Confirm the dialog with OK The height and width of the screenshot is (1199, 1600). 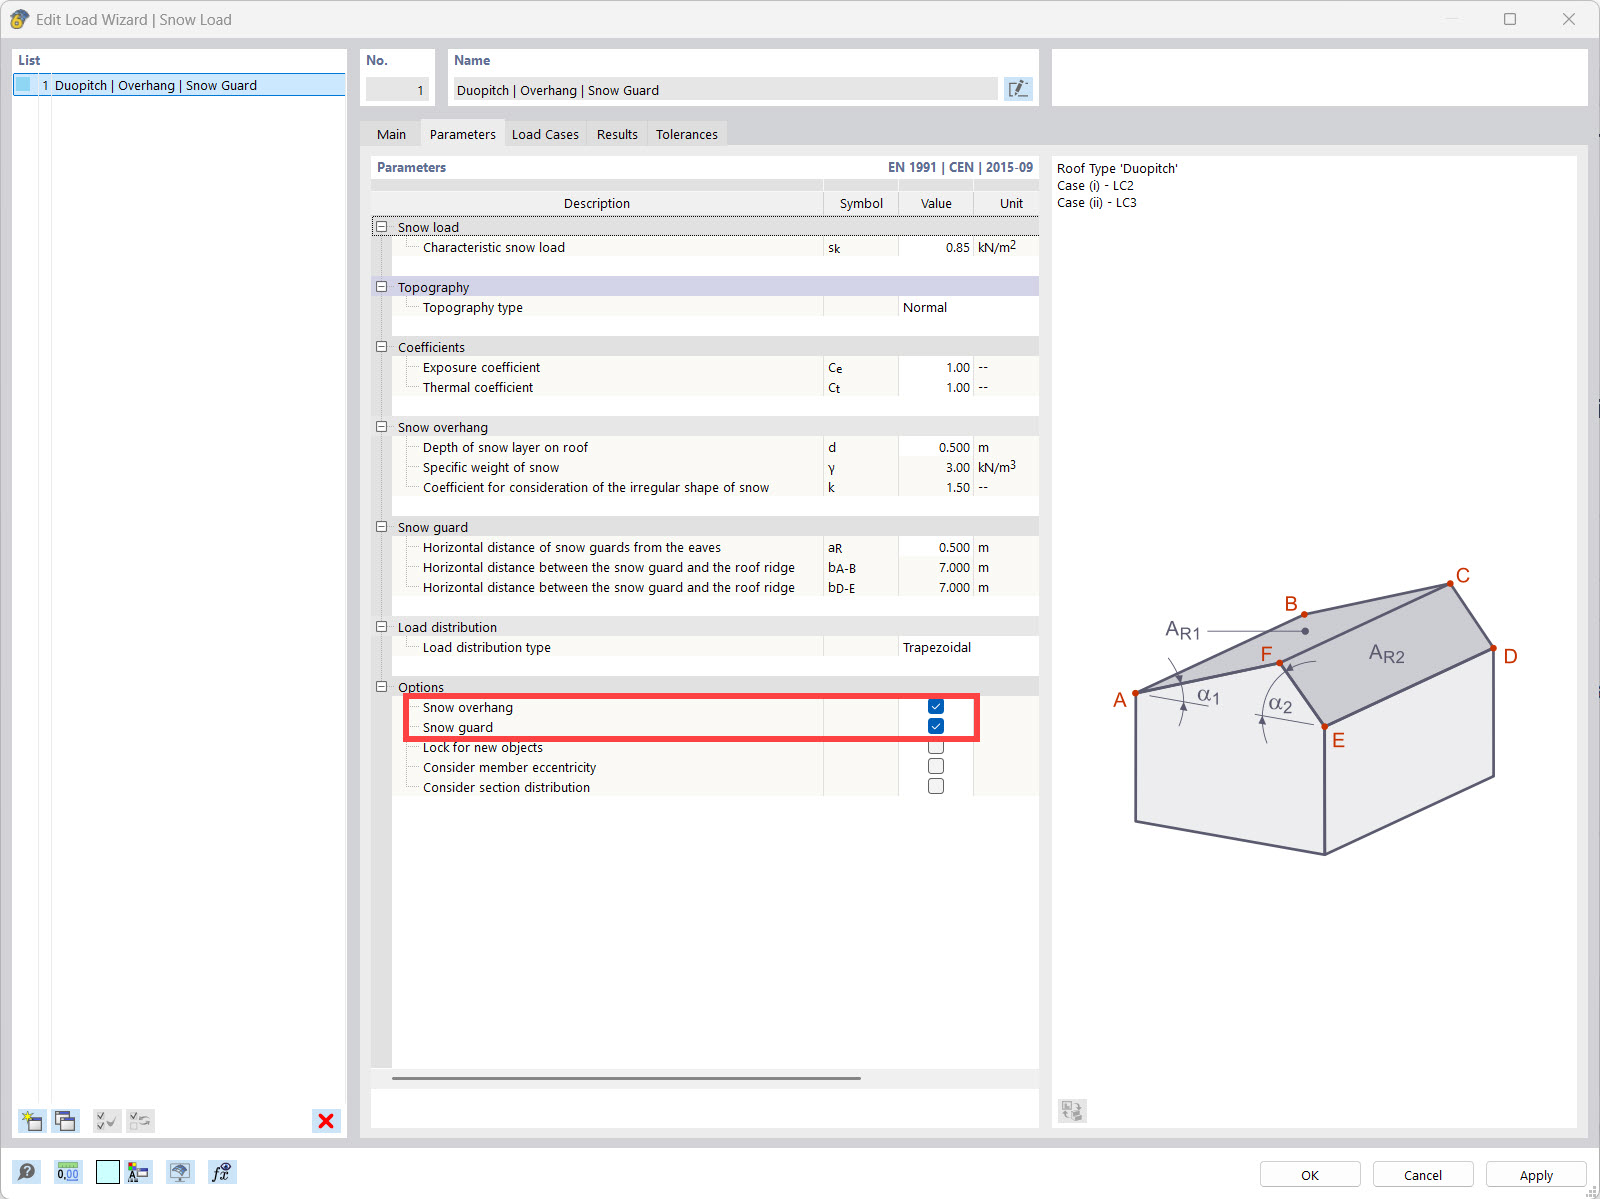click(1309, 1174)
